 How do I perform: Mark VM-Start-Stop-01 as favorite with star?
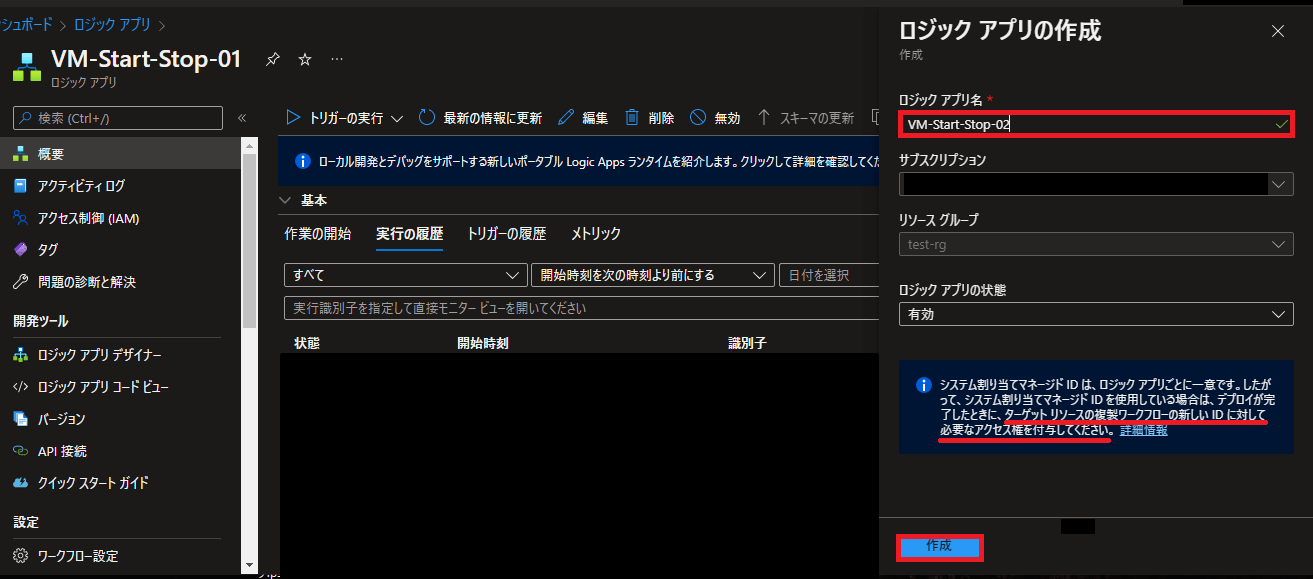[x=305, y=60]
